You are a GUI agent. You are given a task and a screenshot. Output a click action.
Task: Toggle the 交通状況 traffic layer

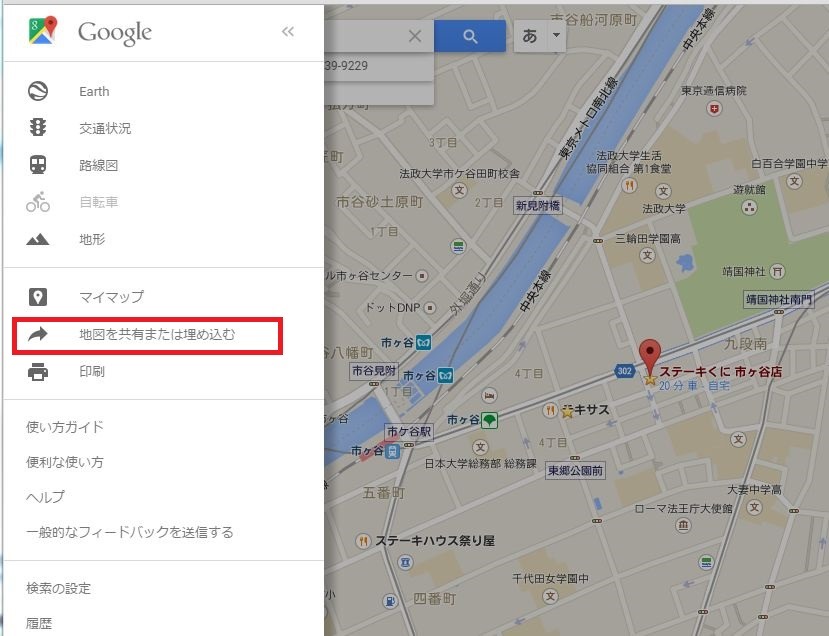coord(105,128)
